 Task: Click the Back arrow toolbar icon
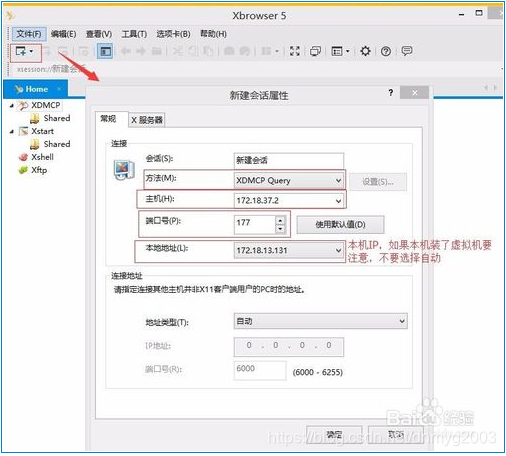click(126, 51)
